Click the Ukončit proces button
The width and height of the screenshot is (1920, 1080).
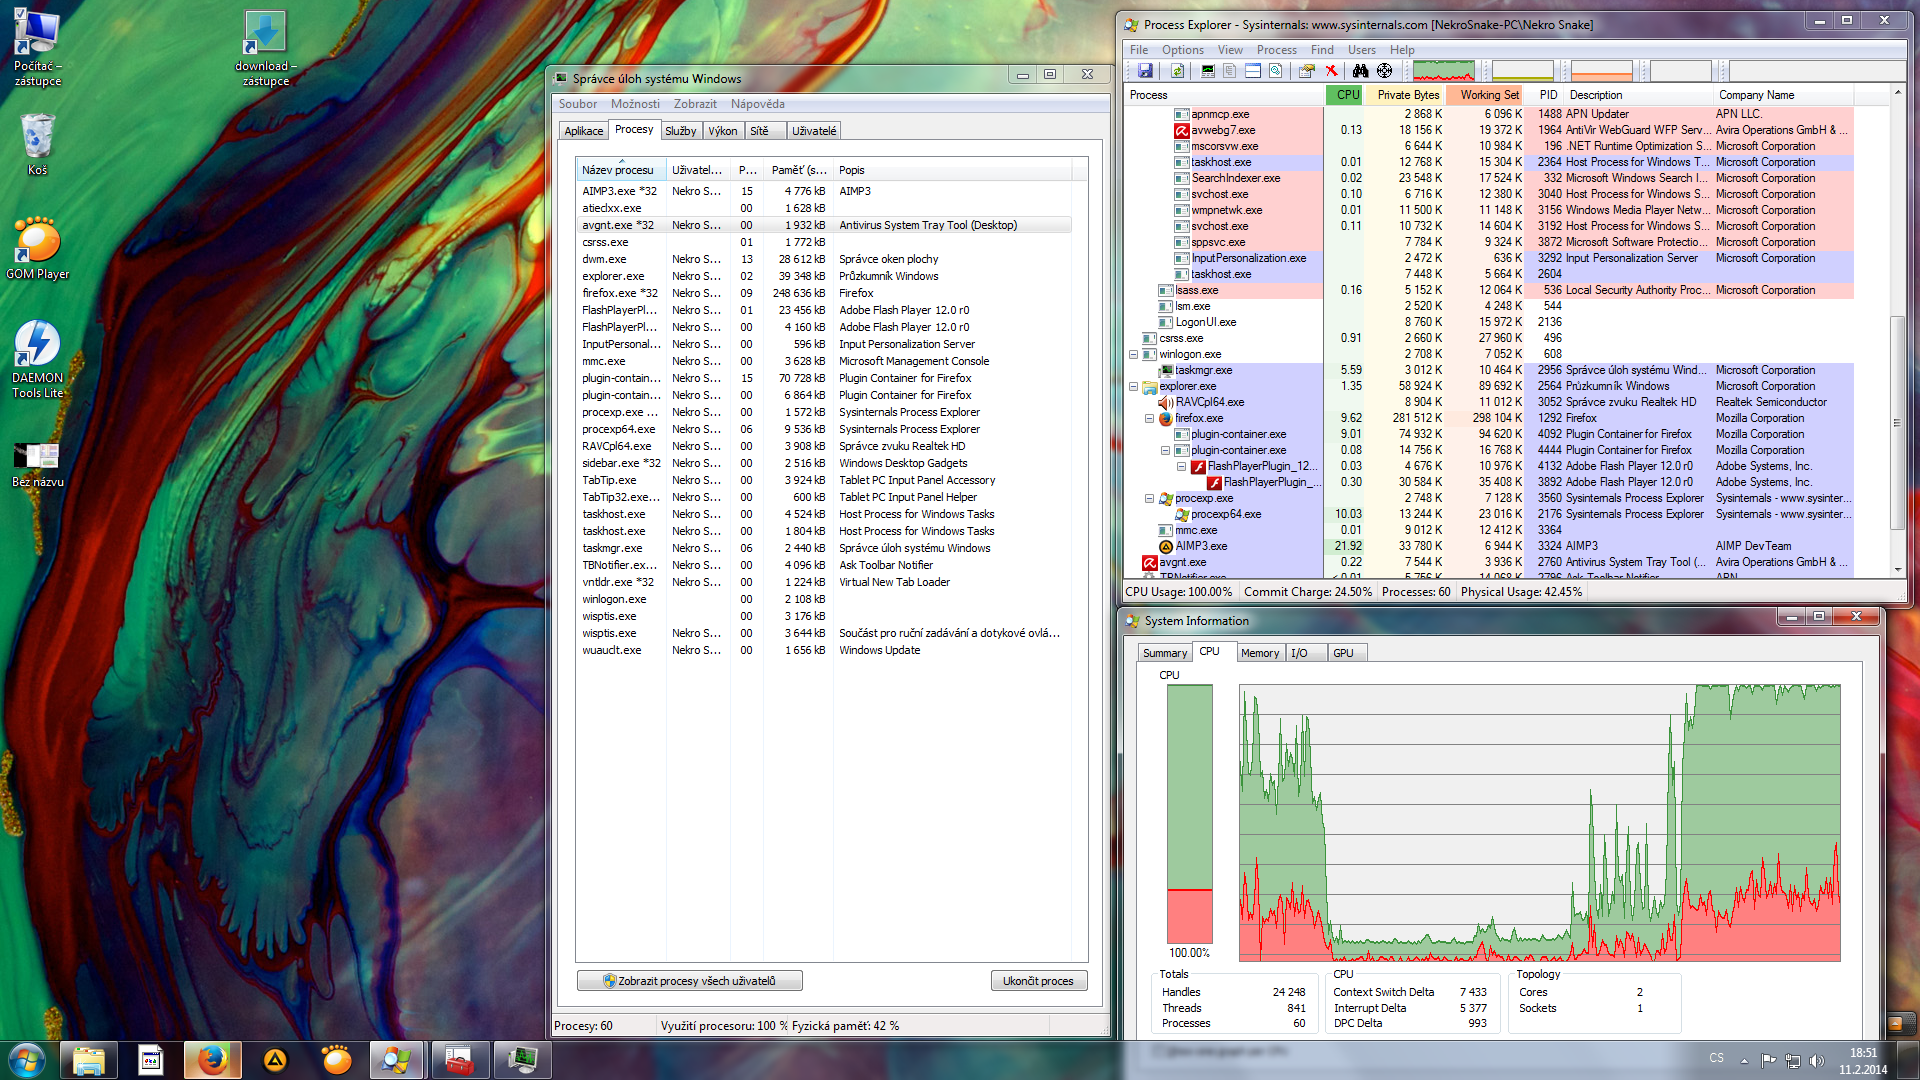pyautogui.click(x=1038, y=981)
